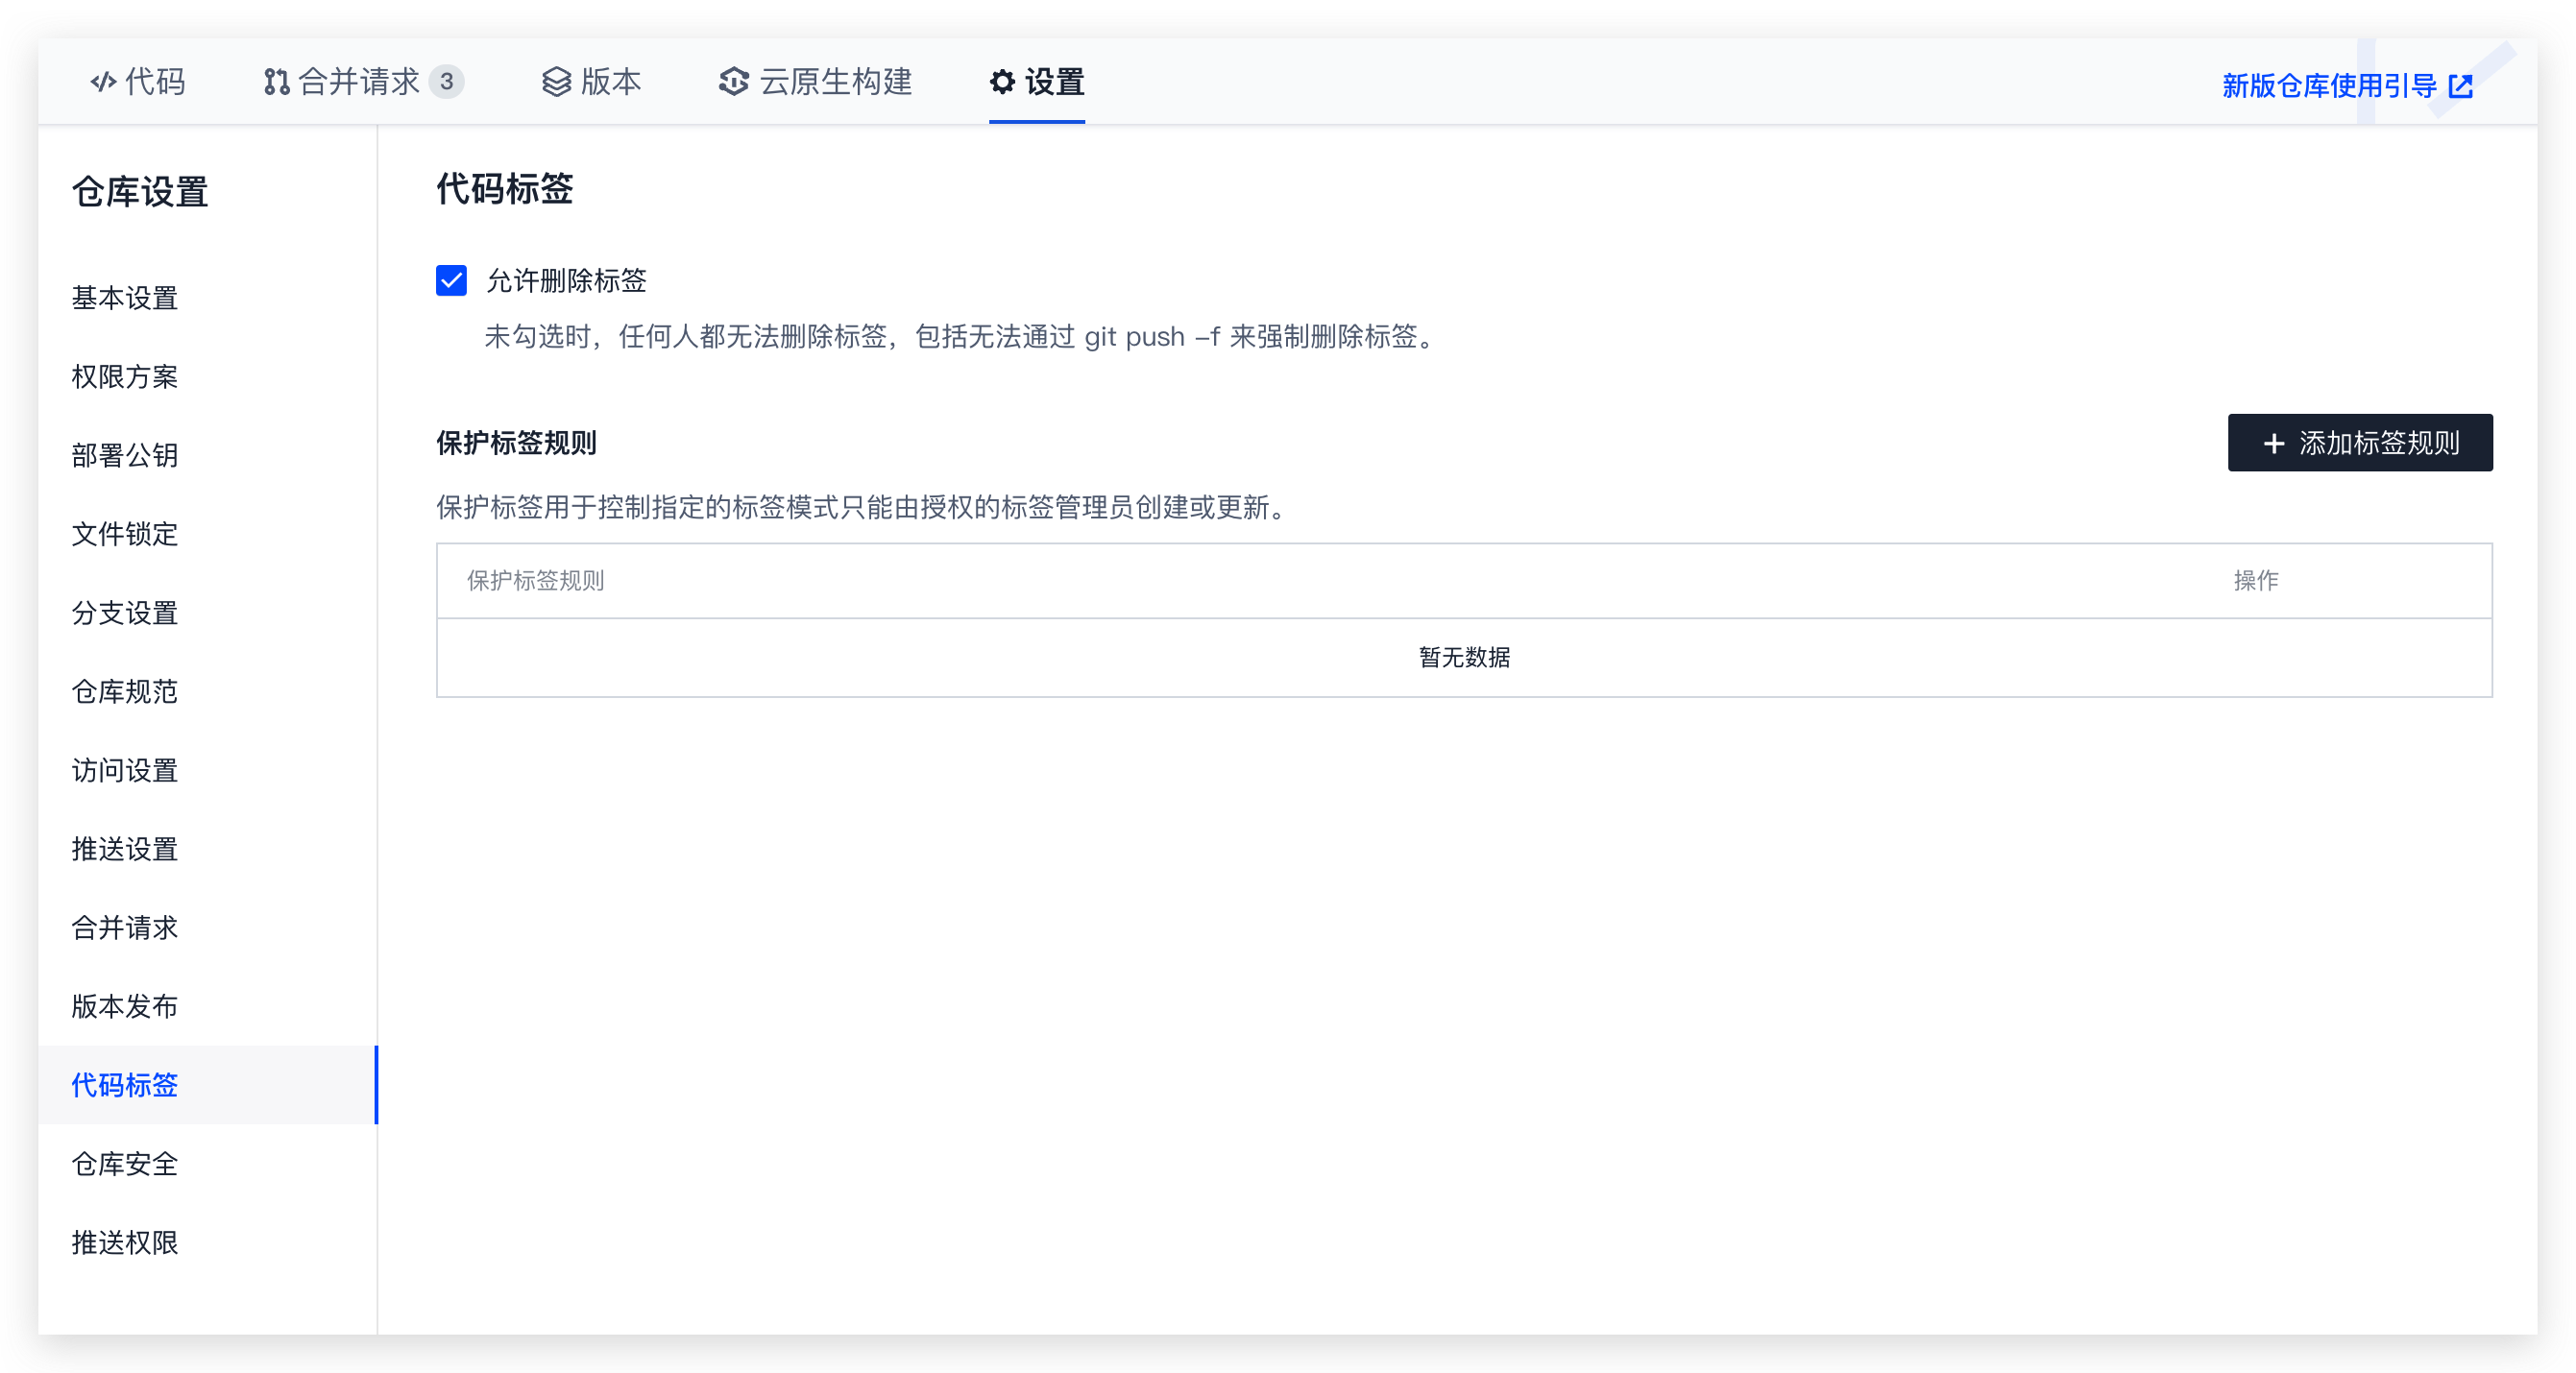This screenshot has height=1373, width=2576.
Task: Click the gear icon beside 设置
Action: (x=1002, y=82)
